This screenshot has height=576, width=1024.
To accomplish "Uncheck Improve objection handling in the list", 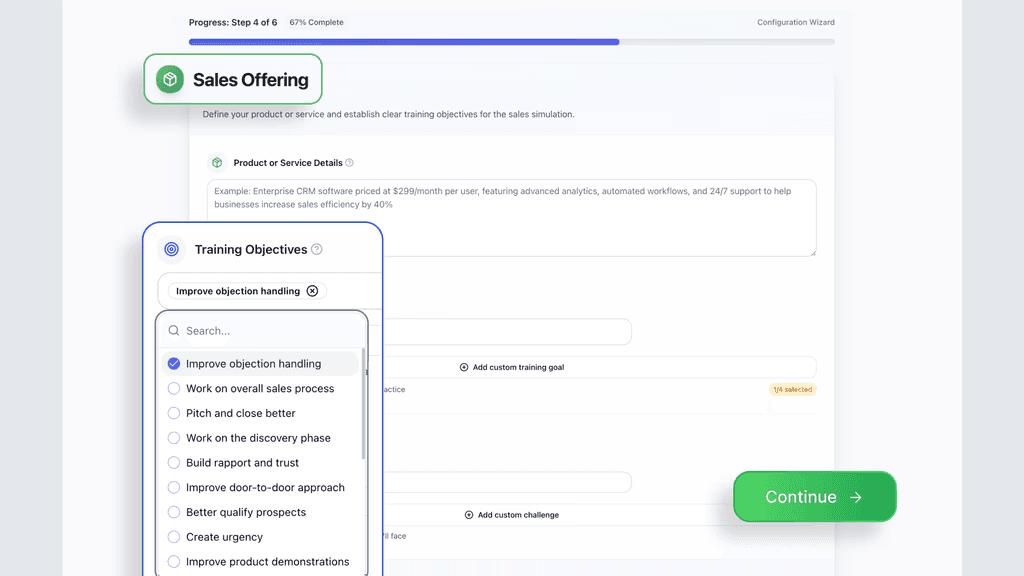I will coord(174,363).
